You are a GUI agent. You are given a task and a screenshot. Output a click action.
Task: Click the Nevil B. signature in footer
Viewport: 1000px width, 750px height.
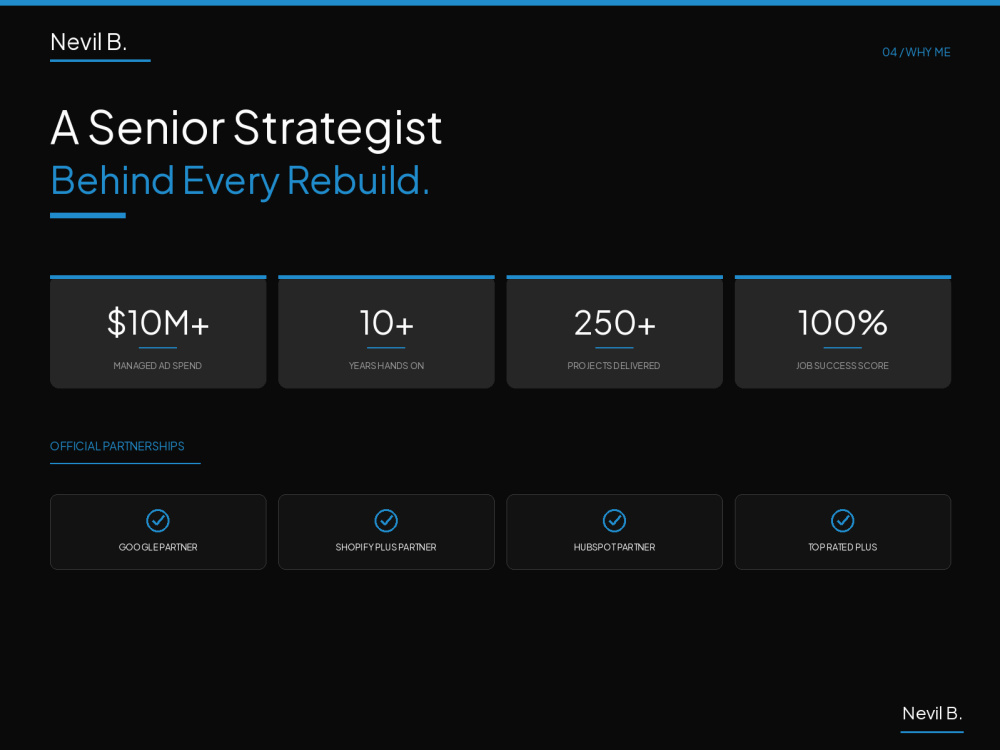[x=932, y=713]
